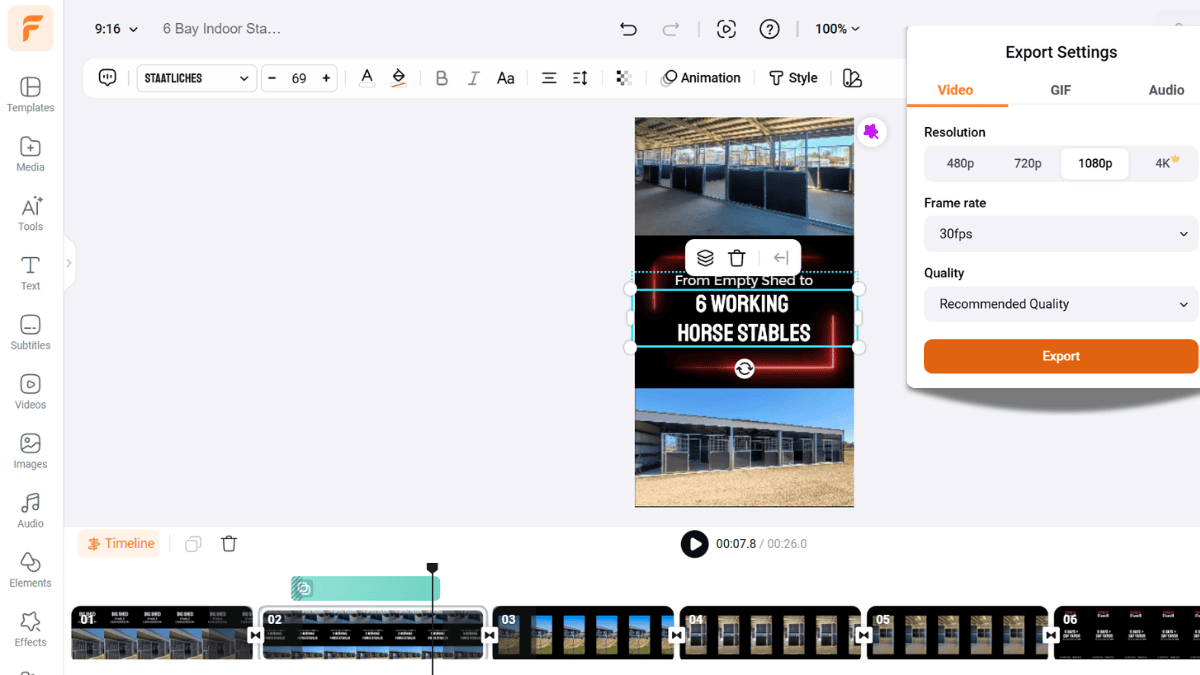Toggle italic text formatting
The height and width of the screenshot is (675, 1200).
coord(473,78)
